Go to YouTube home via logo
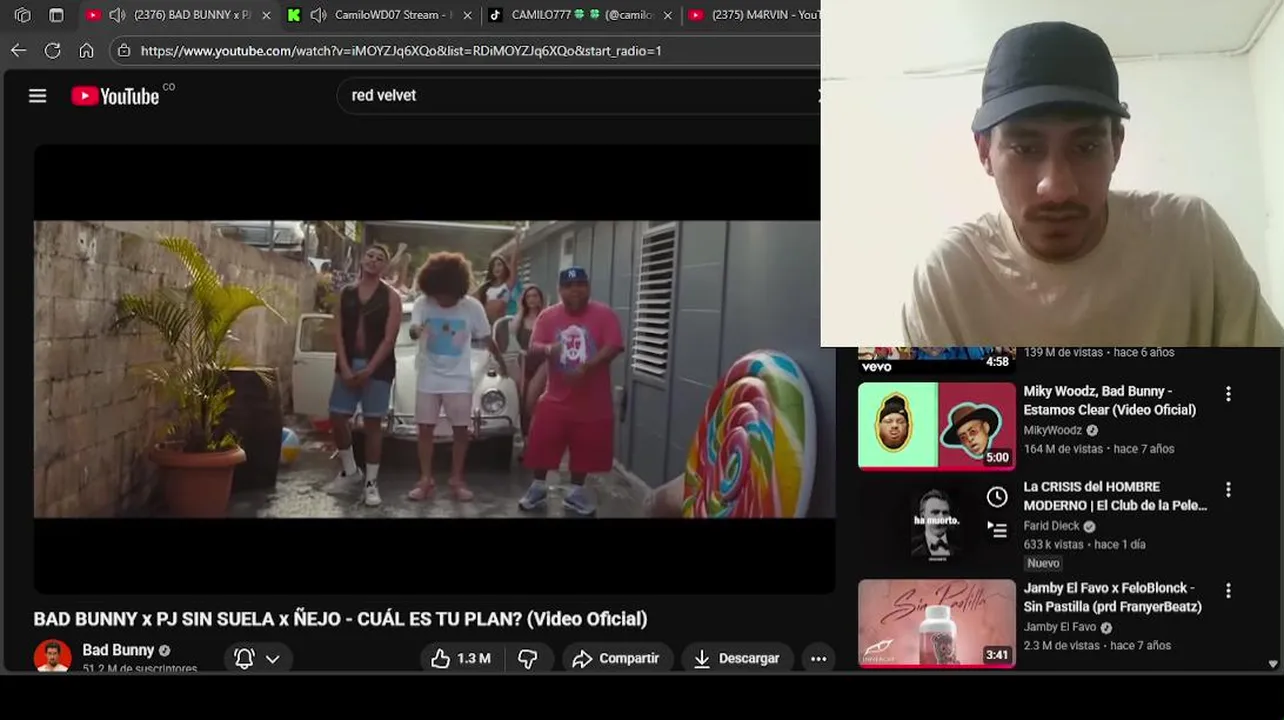 coord(116,96)
